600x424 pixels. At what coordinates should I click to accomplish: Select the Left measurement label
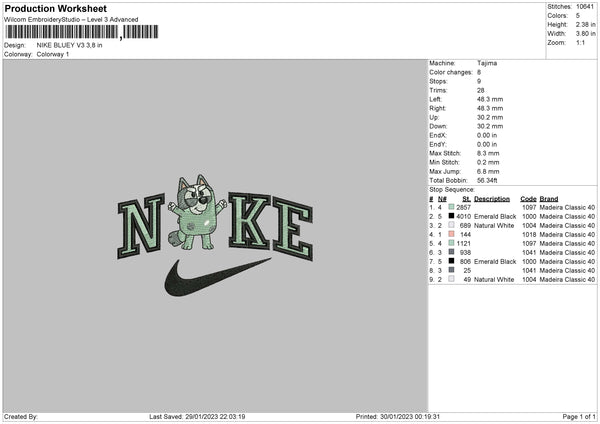pyautogui.click(x=435, y=99)
